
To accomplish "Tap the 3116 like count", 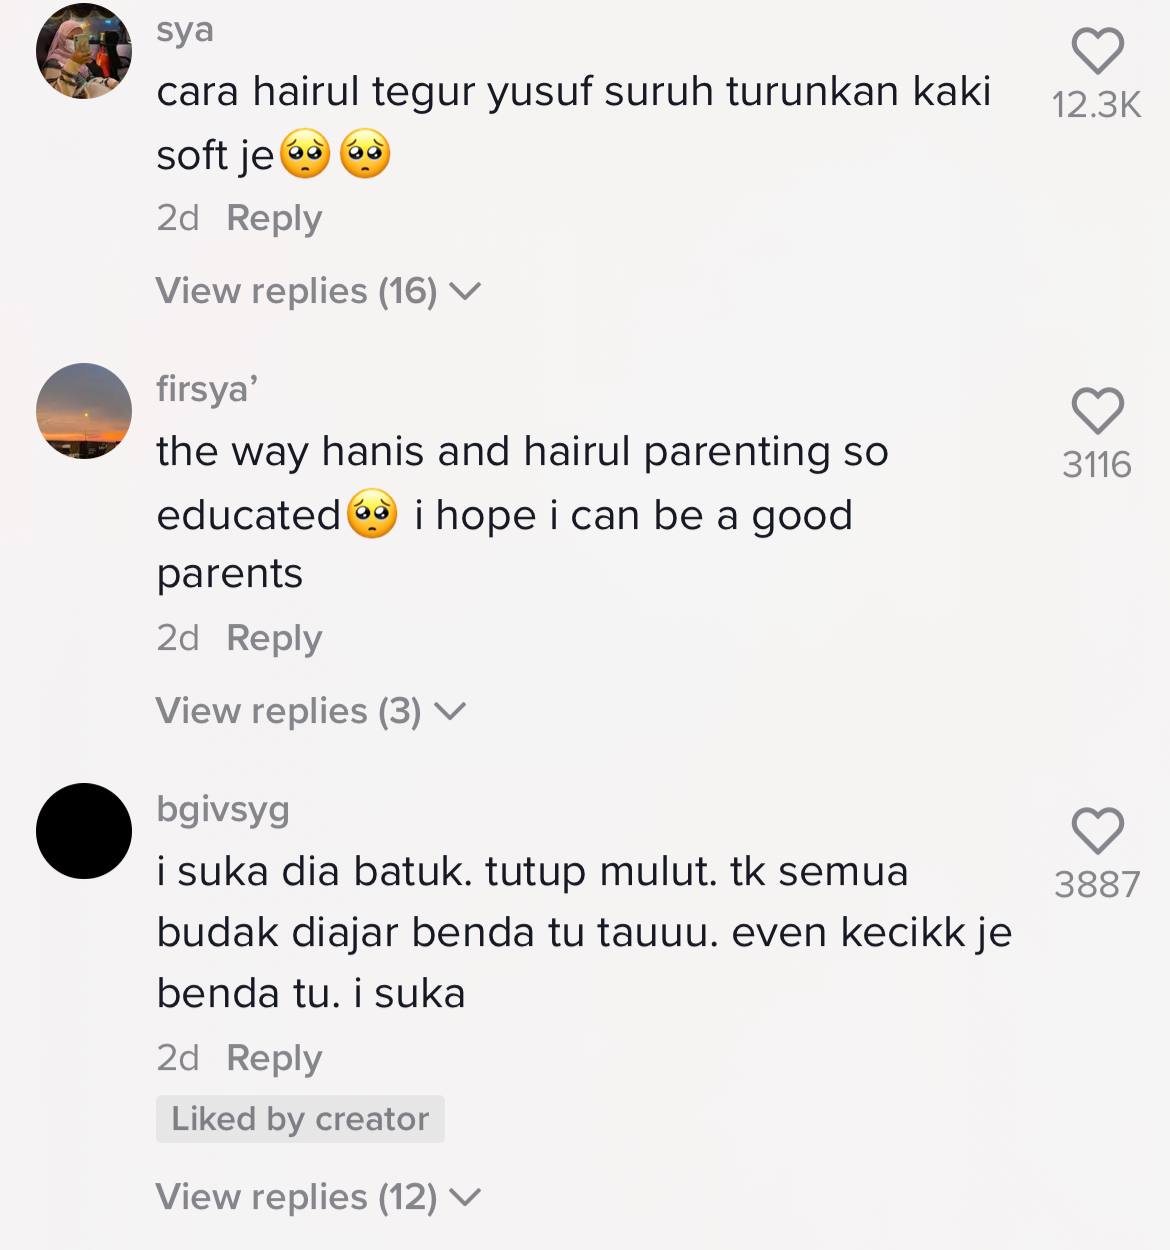I will pos(1097,465).
